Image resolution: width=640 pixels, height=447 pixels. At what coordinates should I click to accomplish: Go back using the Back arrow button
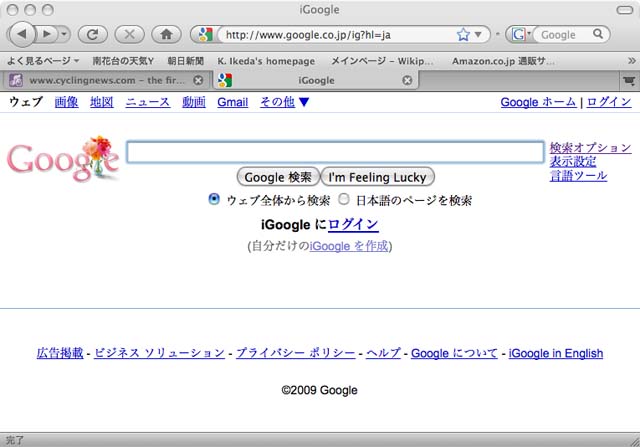tap(21, 34)
